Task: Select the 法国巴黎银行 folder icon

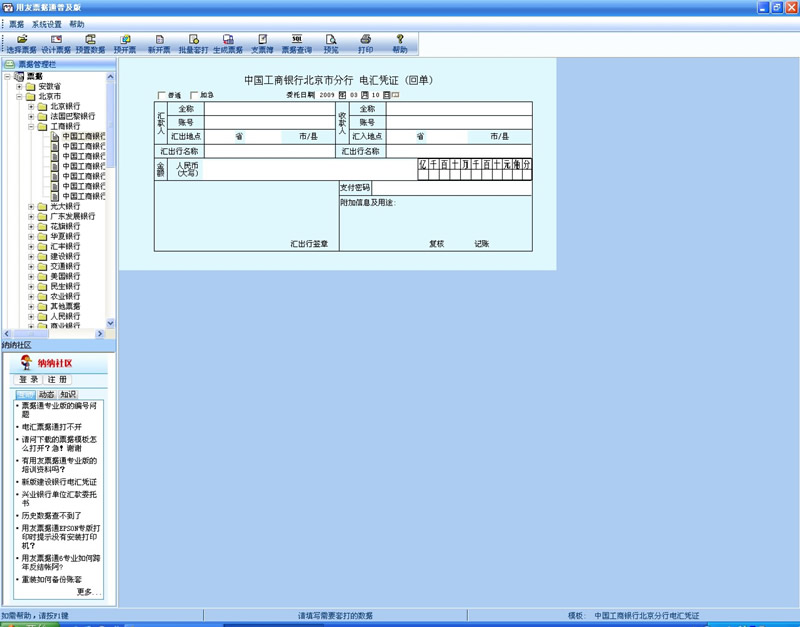Action: tap(42, 116)
